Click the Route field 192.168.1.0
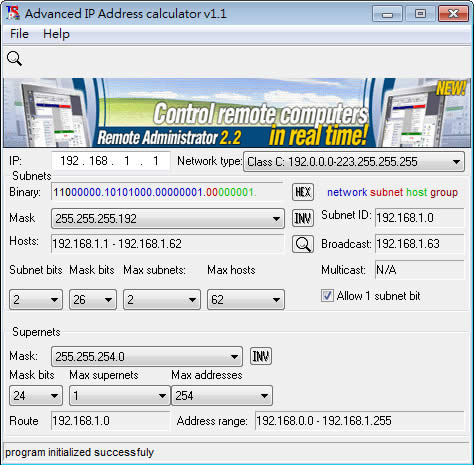 (x=110, y=421)
